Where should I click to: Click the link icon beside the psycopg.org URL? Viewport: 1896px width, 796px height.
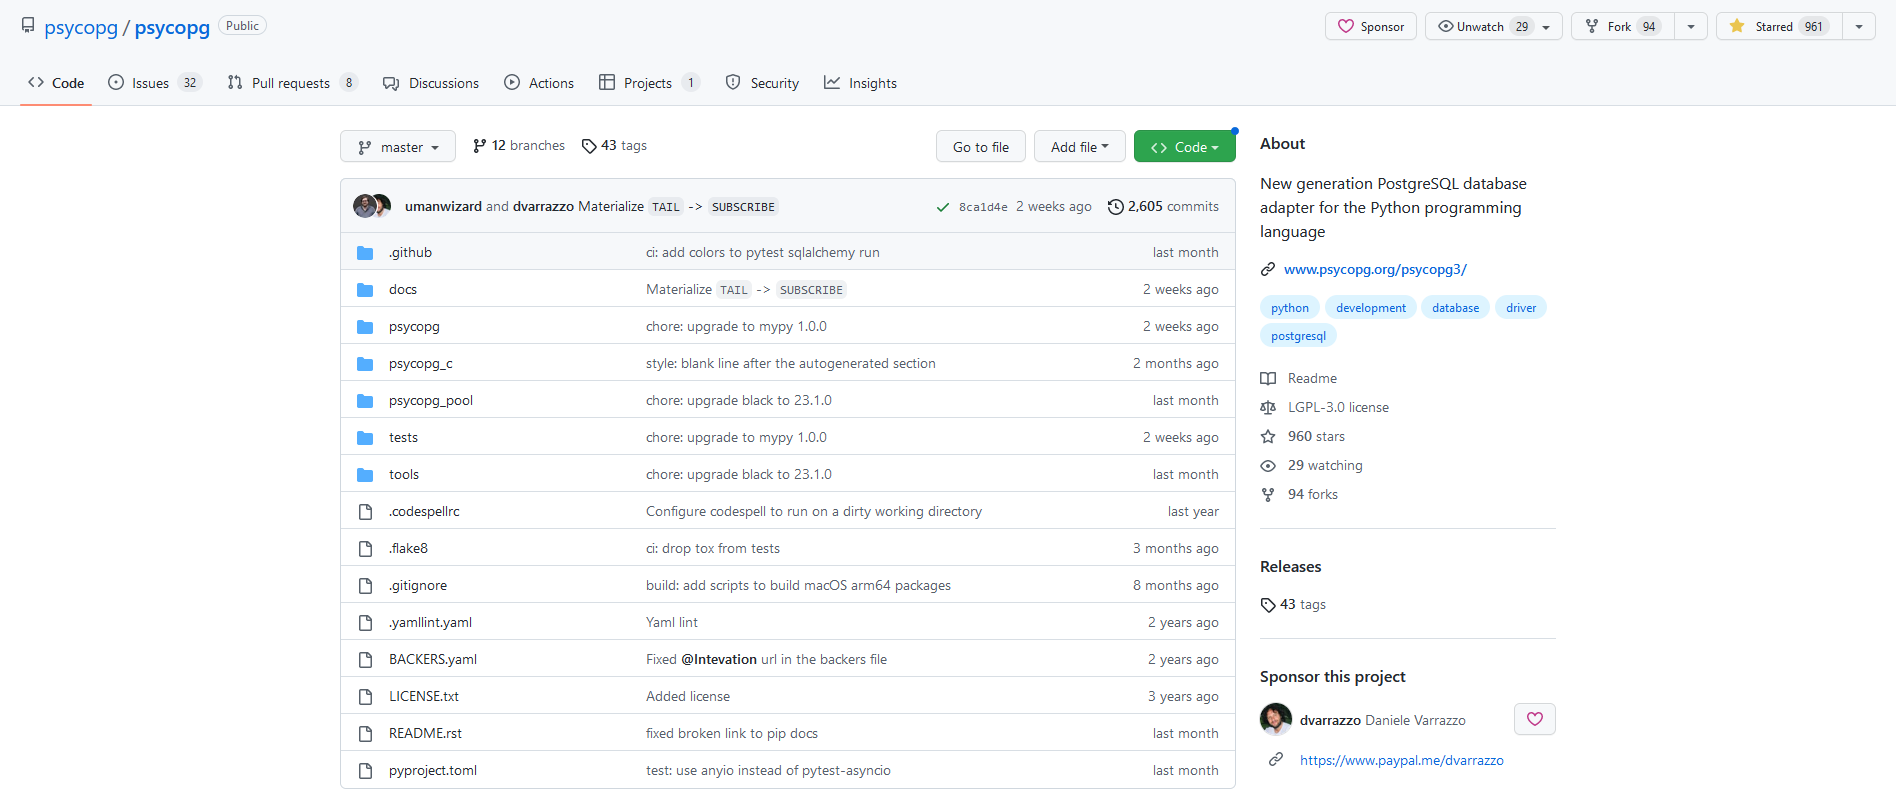[1268, 269]
